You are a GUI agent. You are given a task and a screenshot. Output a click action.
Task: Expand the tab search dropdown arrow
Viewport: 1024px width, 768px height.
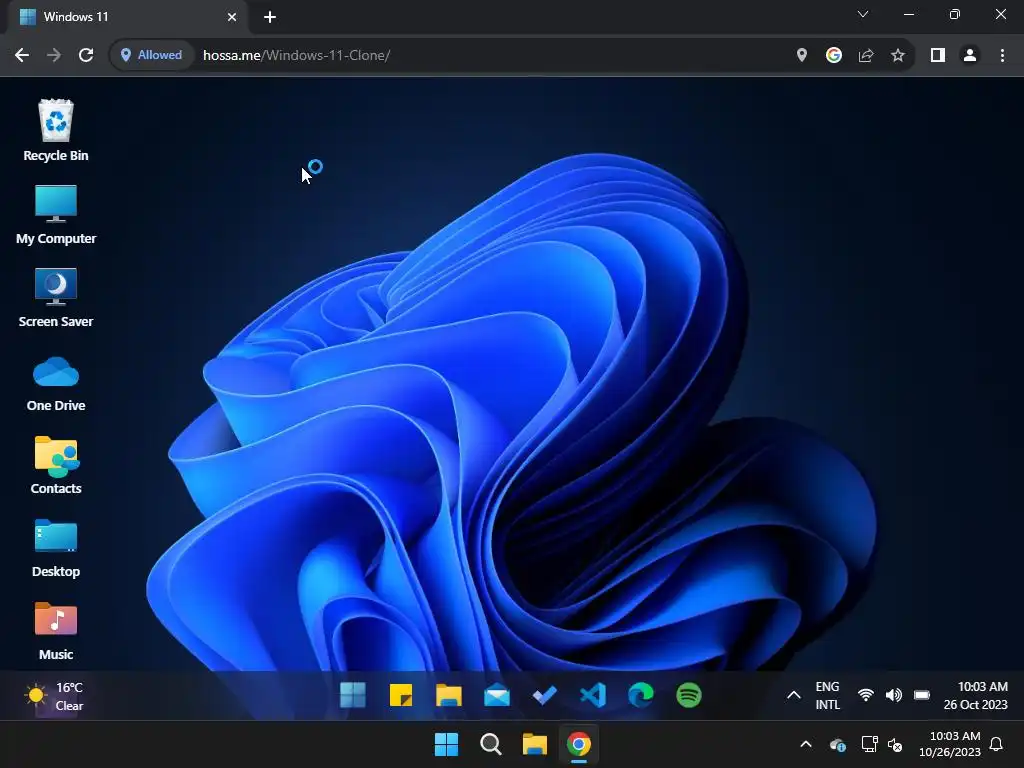[863, 14]
